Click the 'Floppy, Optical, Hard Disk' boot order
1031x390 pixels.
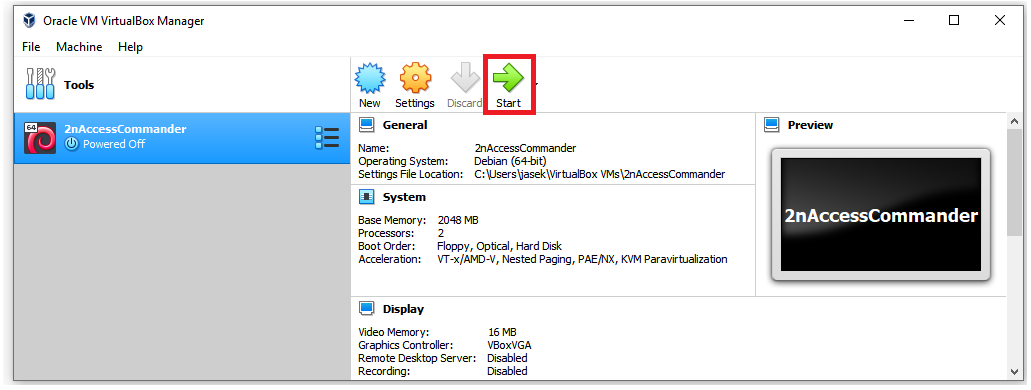click(500, 246)
